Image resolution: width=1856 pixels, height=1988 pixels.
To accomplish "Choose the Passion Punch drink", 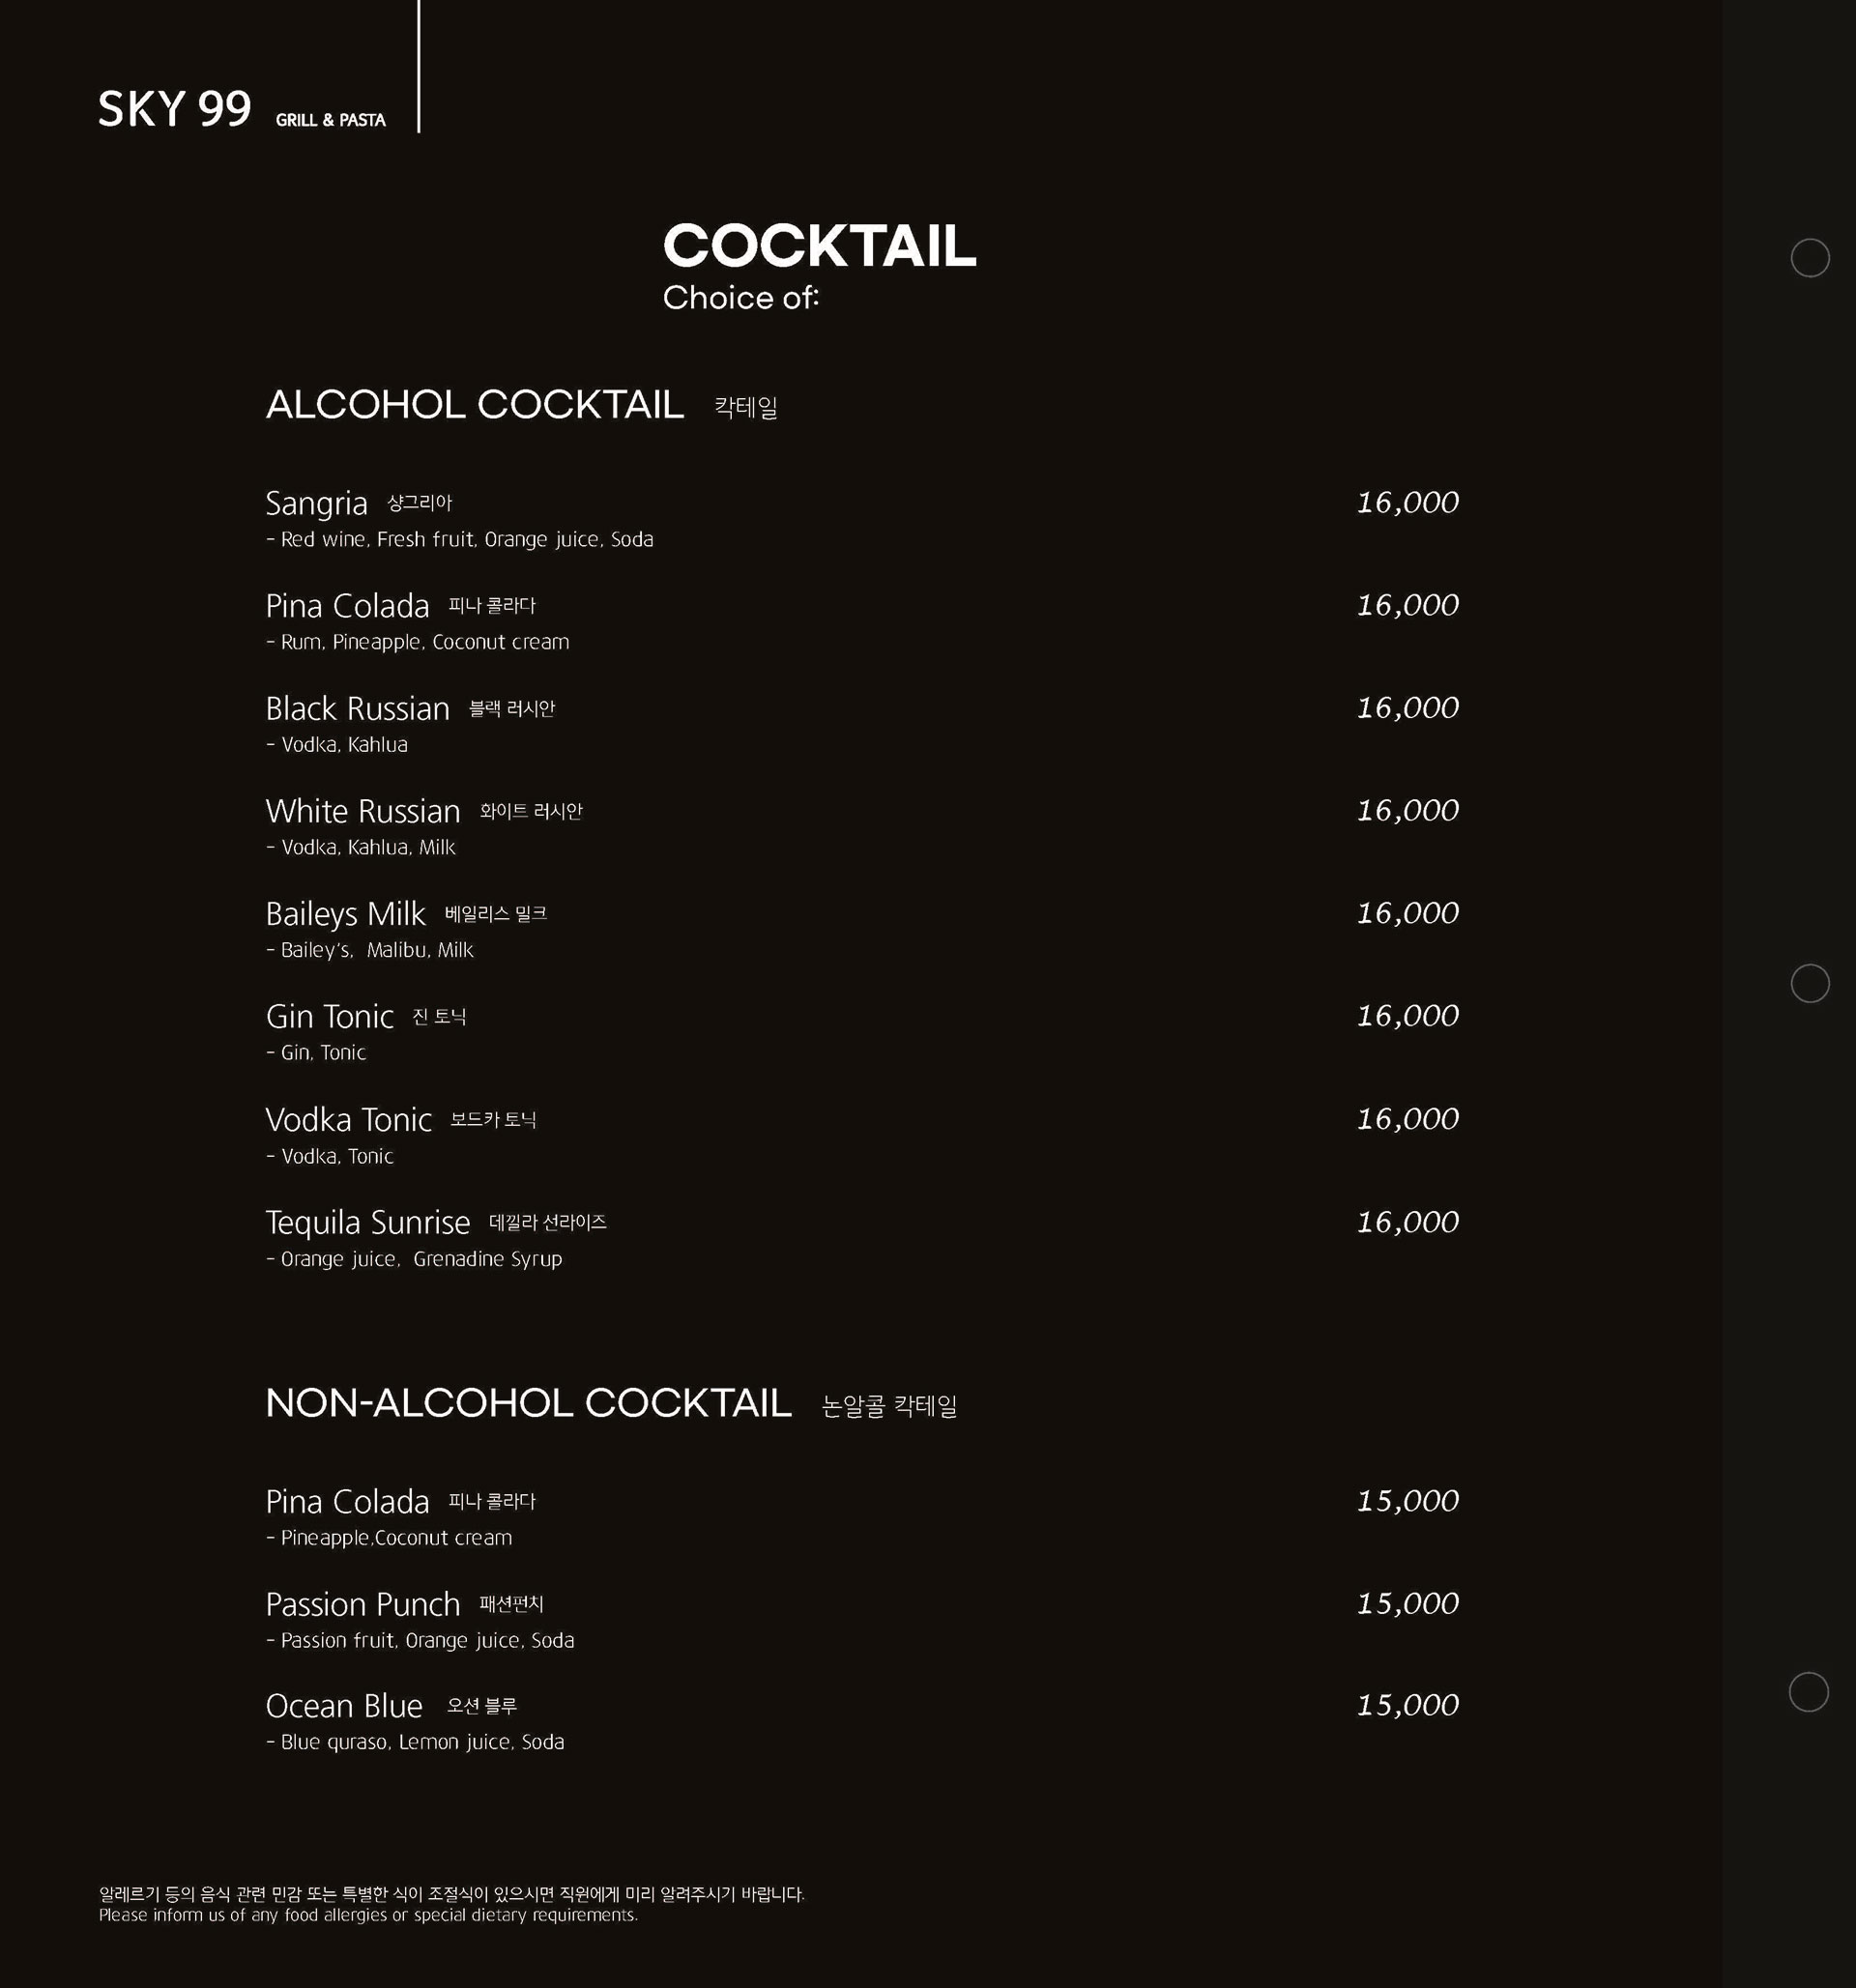I will 363,1604.
